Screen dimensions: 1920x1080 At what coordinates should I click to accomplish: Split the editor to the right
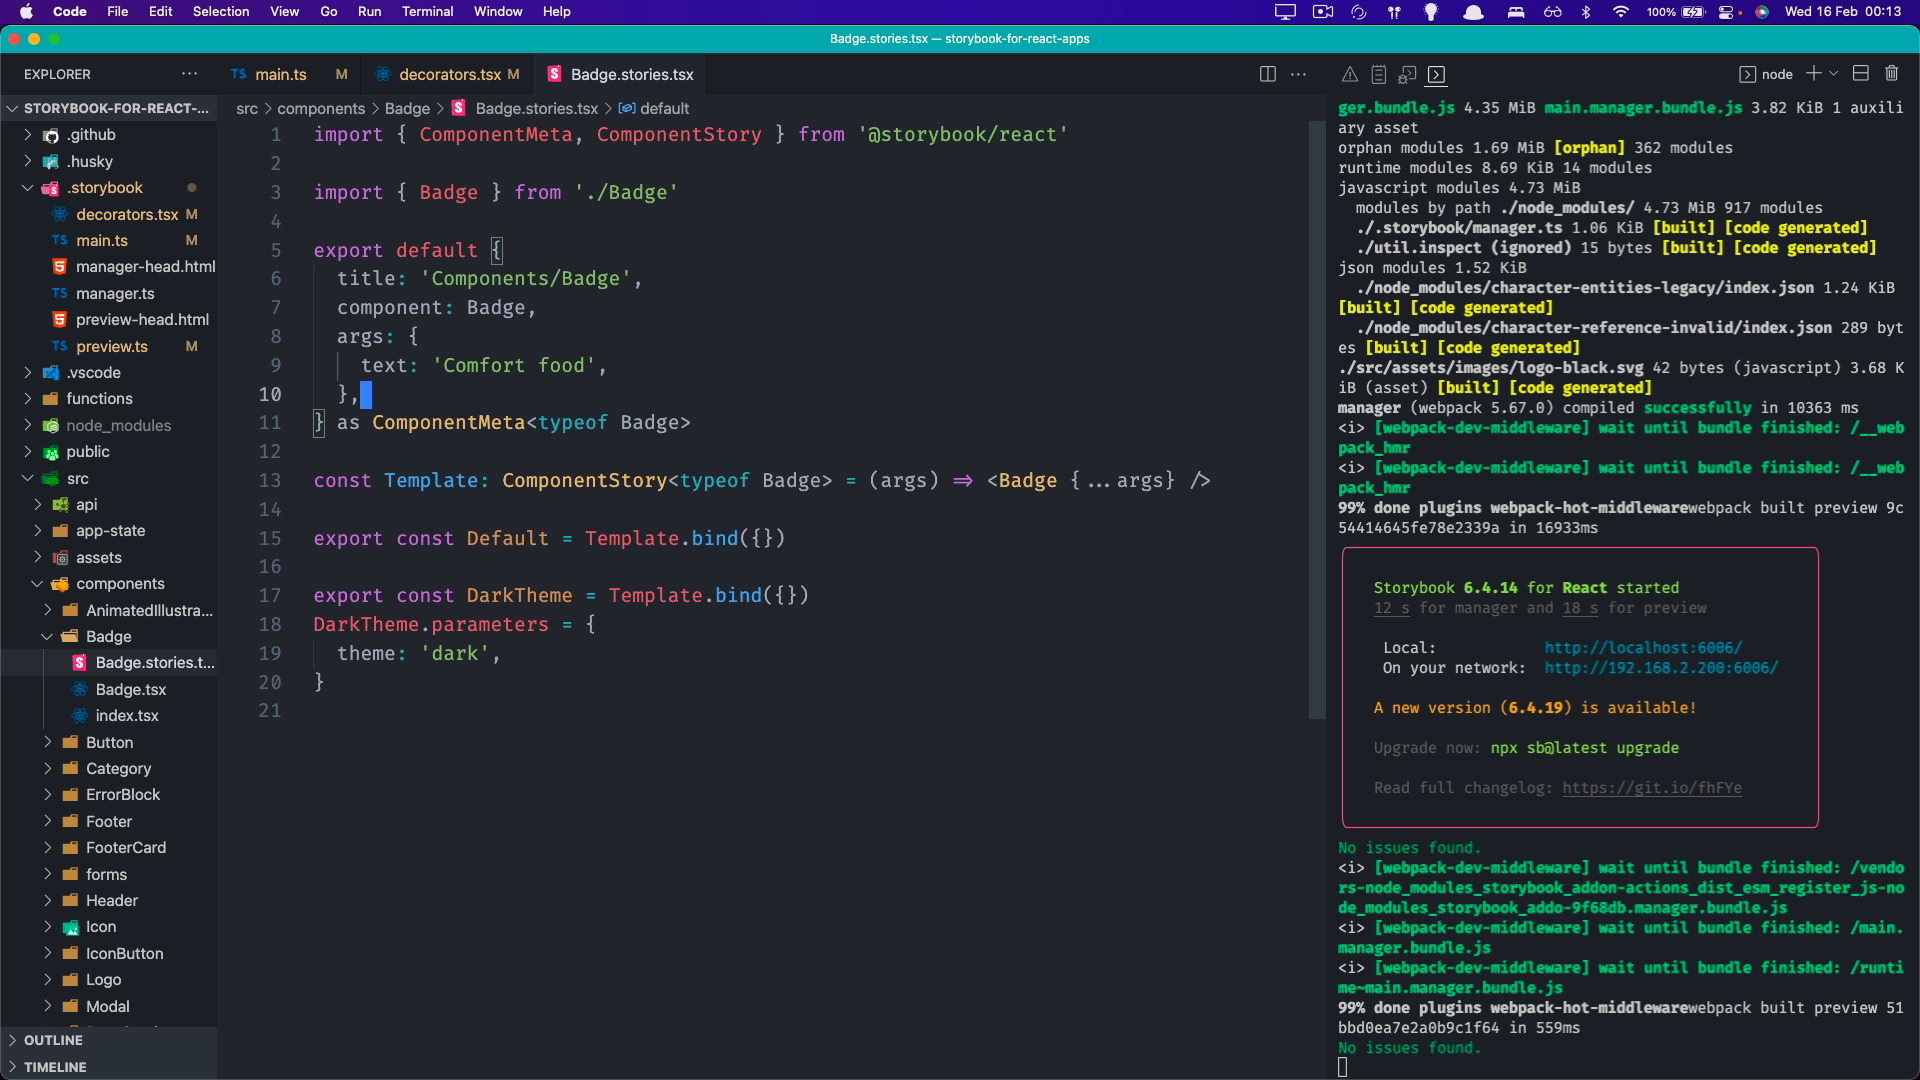tap(1267, 74)
